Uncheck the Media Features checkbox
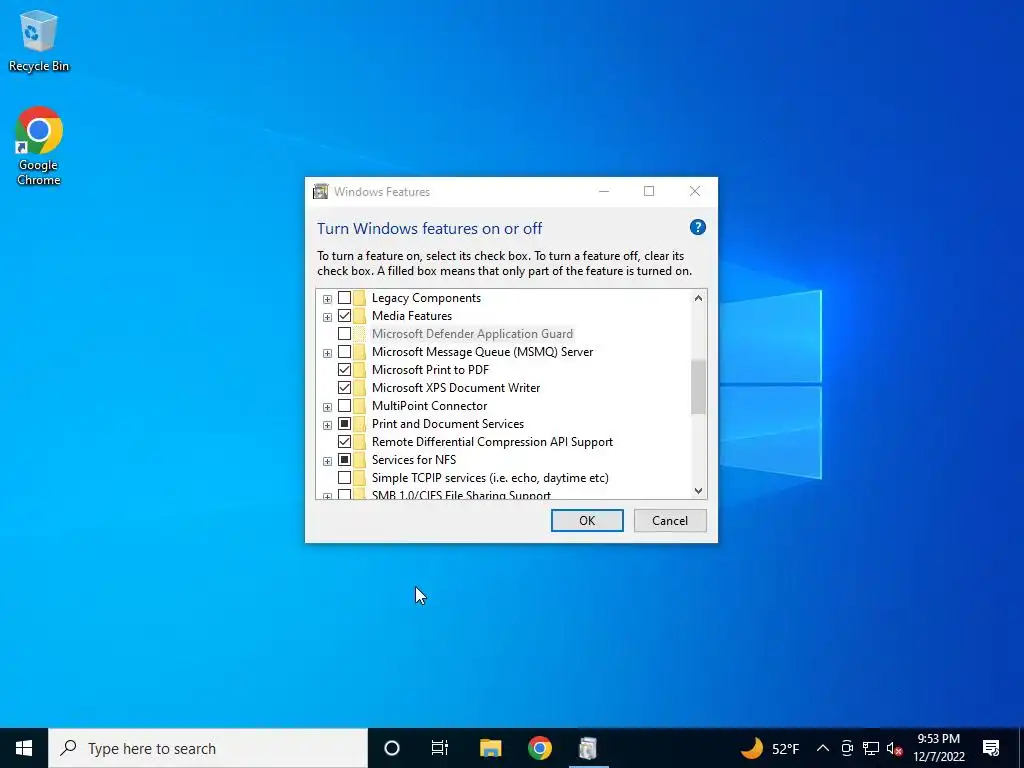Viewport: 1024px width, 768px height. point(344,316)
